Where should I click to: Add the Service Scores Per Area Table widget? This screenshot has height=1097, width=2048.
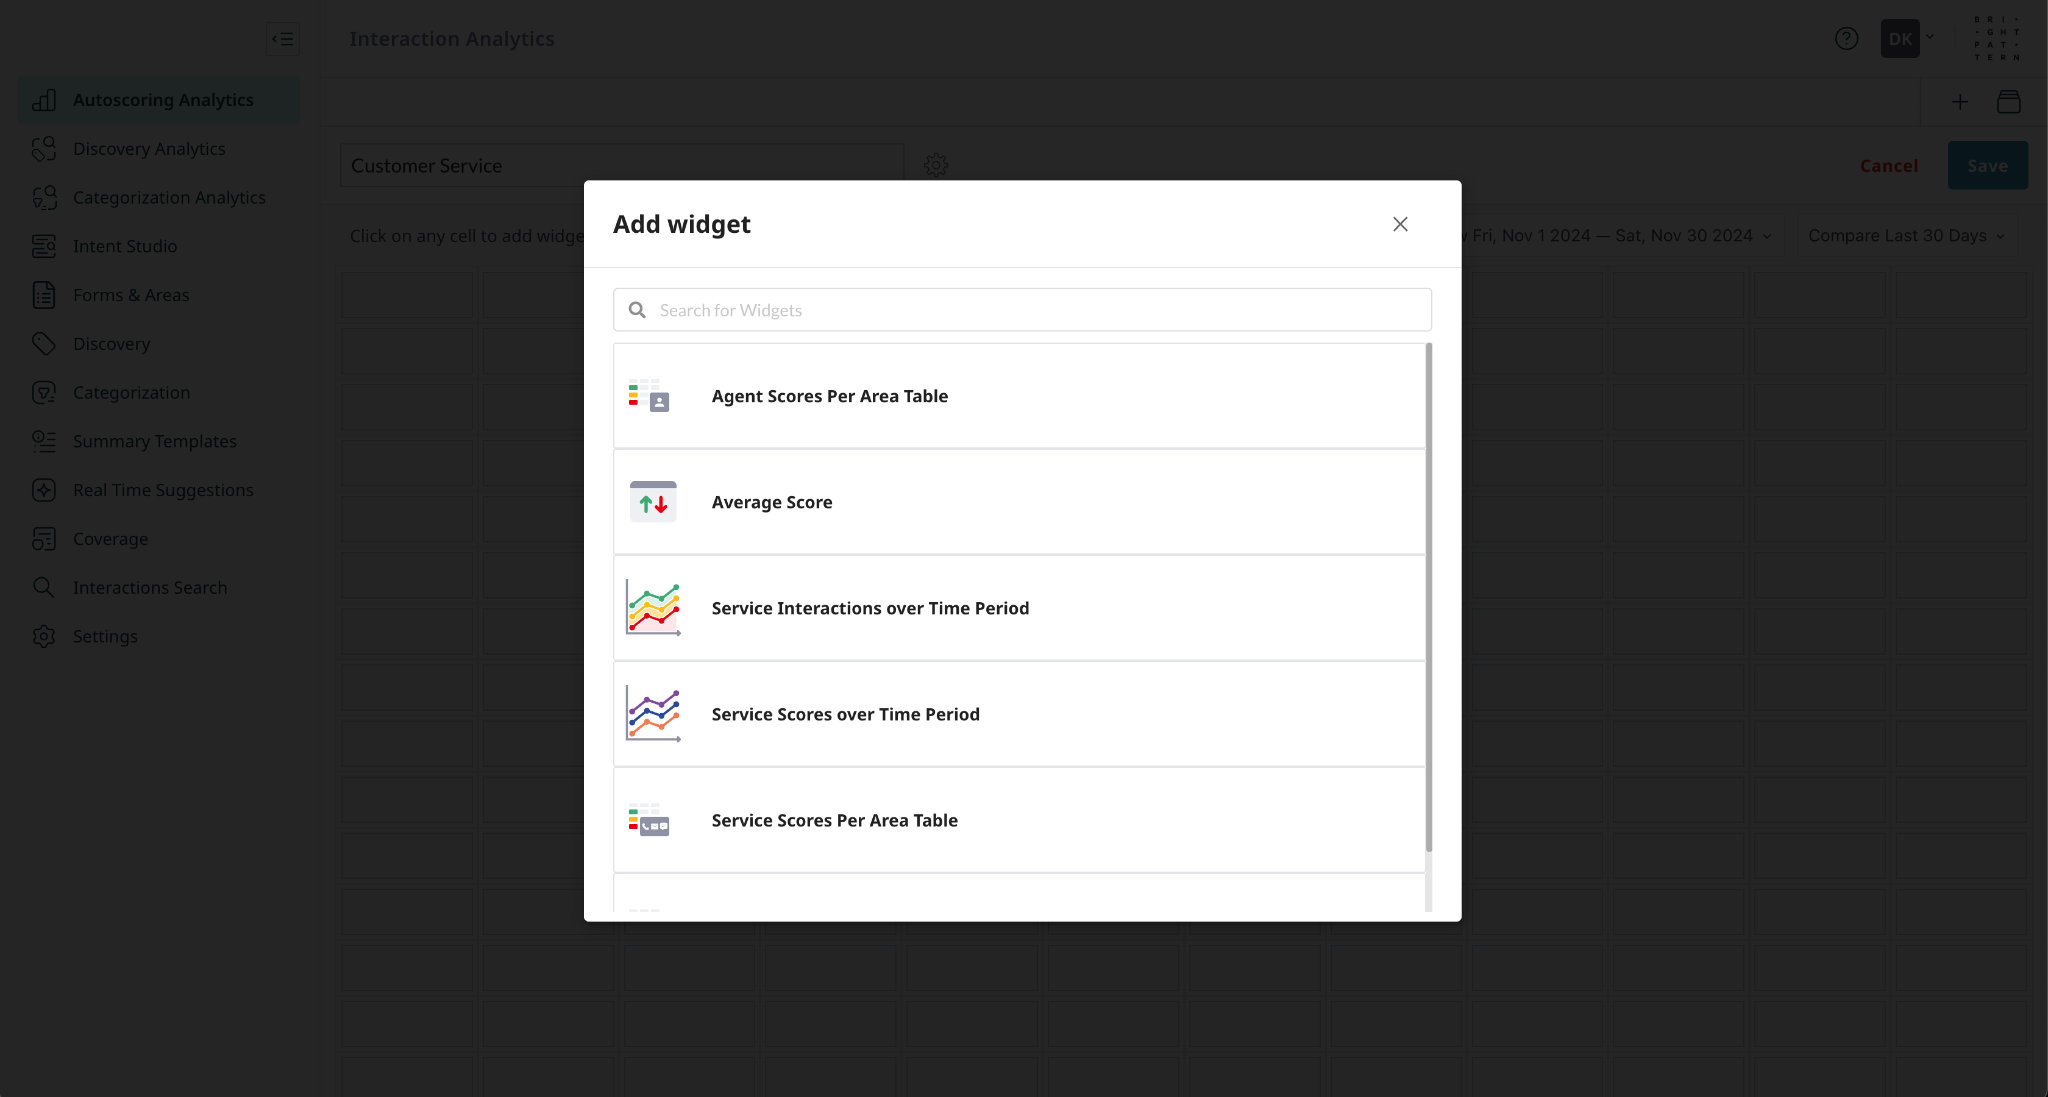(1019, 820)
